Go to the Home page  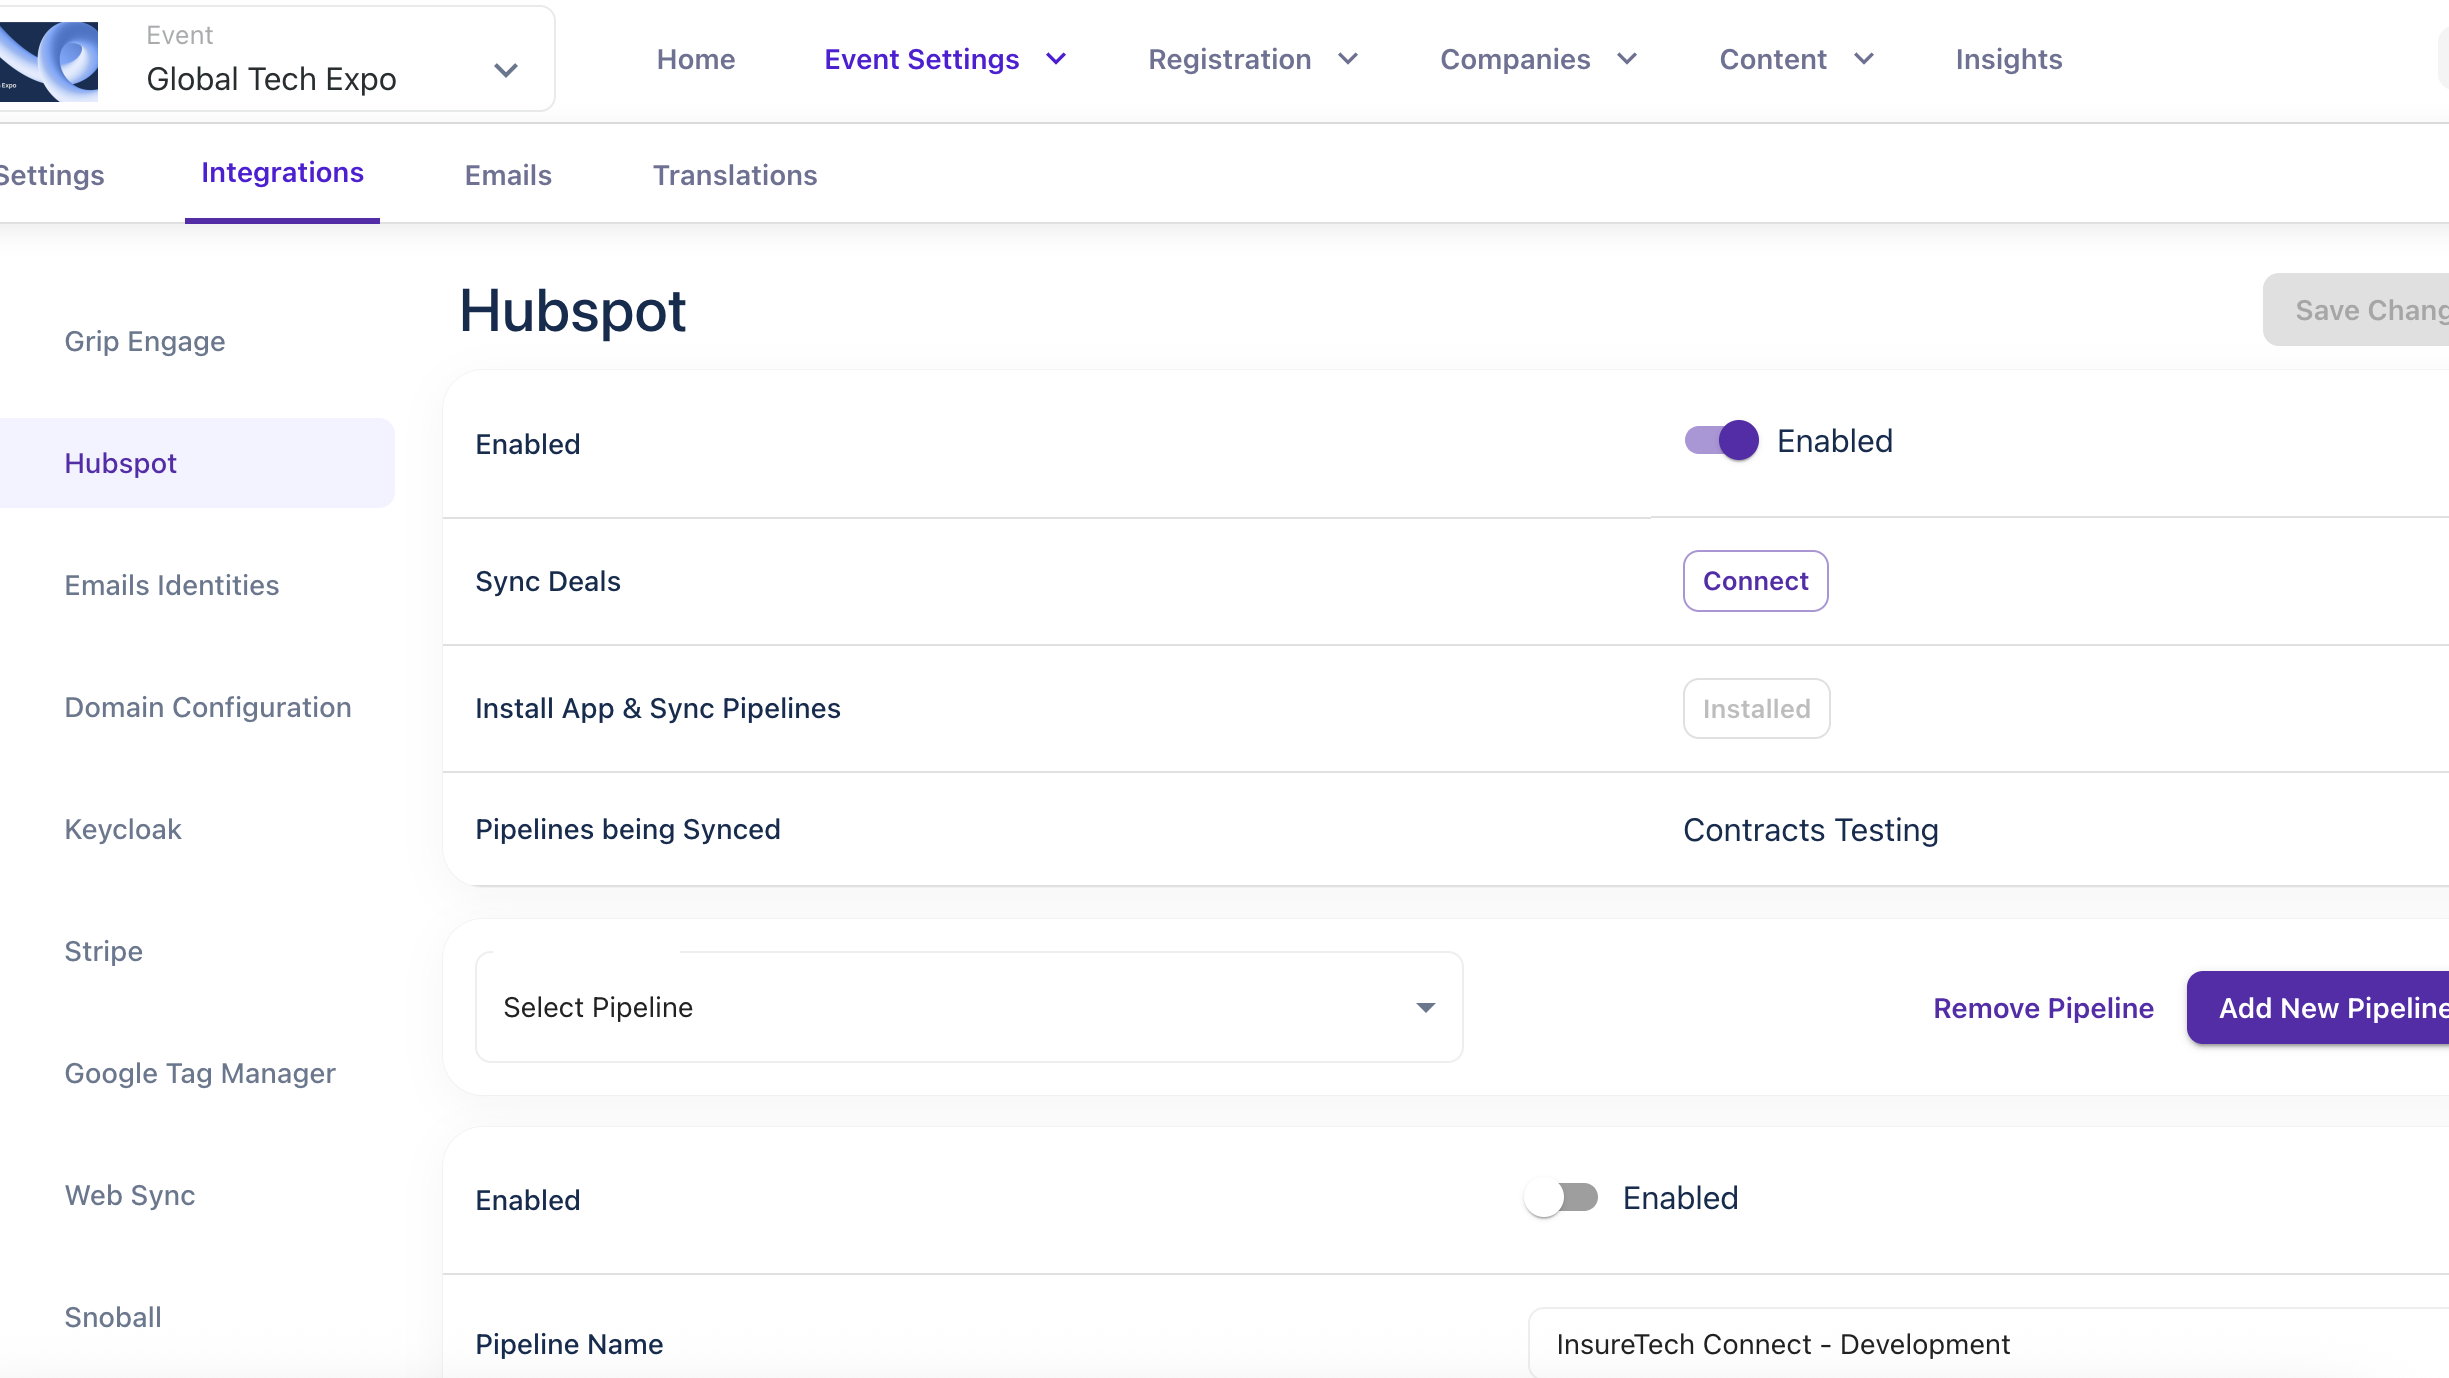pyautogui.click(x=696, y=60)
